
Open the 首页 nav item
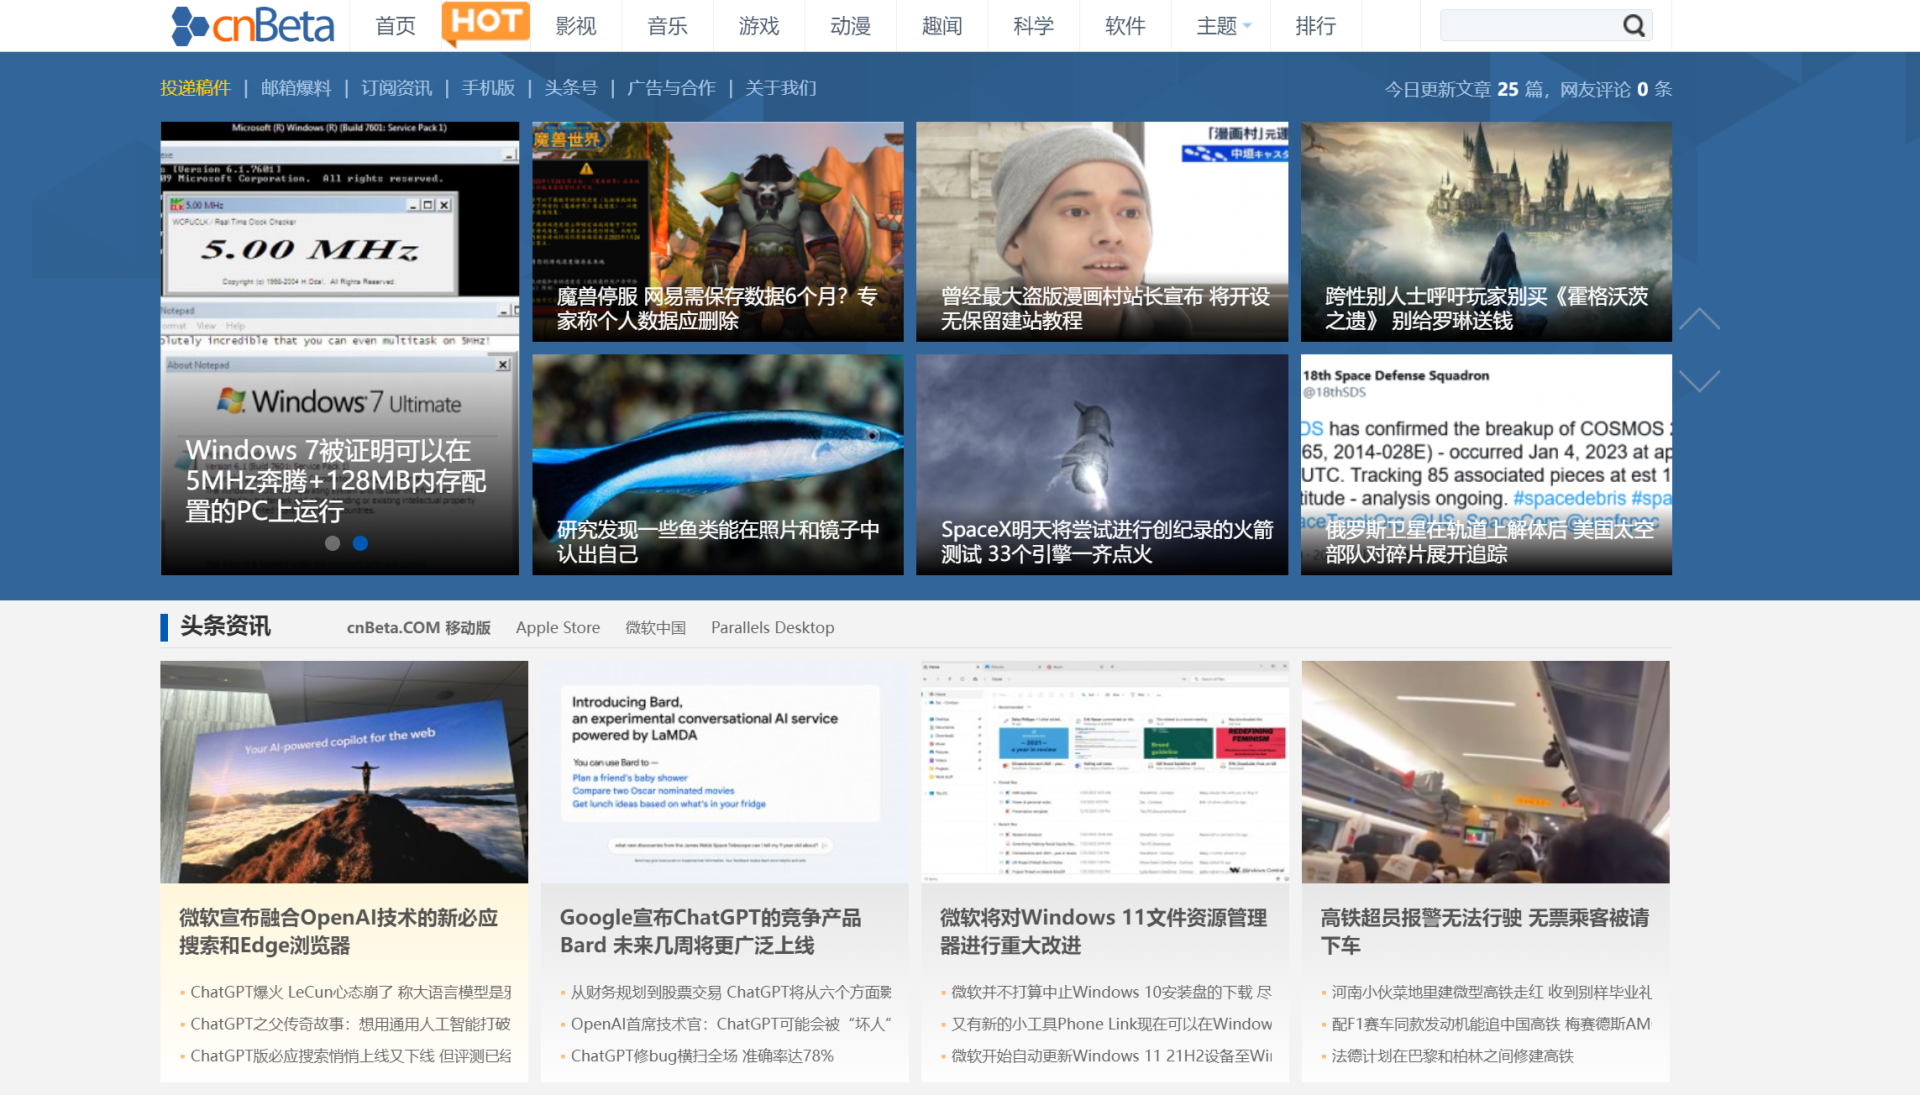pyautogui.click(x=395, y=26)
